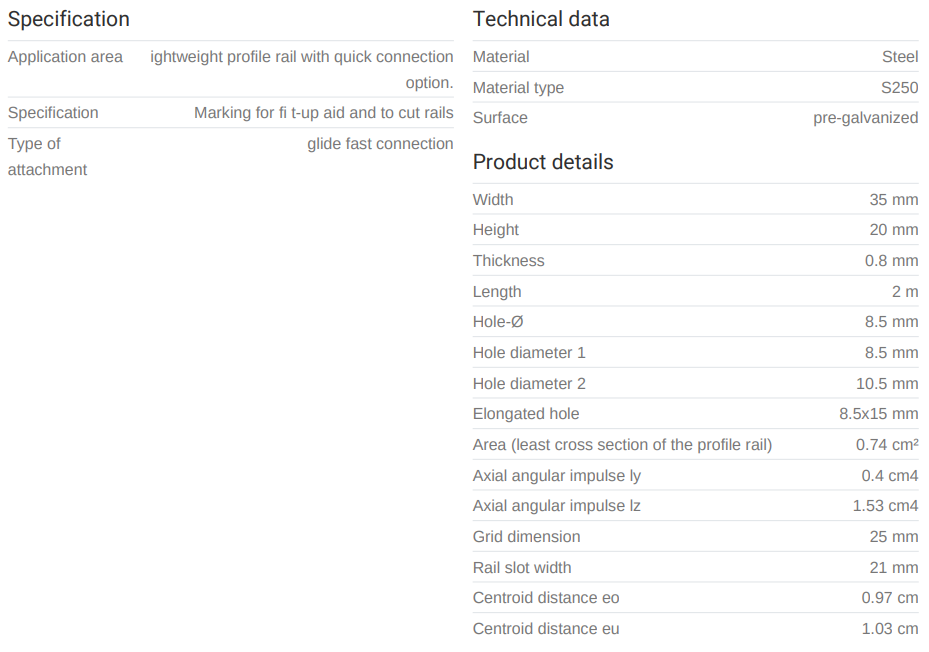Select the Axial angular impulse ly value
The image size is (929, 652).
pyautogui.click(x=889, y=476)
